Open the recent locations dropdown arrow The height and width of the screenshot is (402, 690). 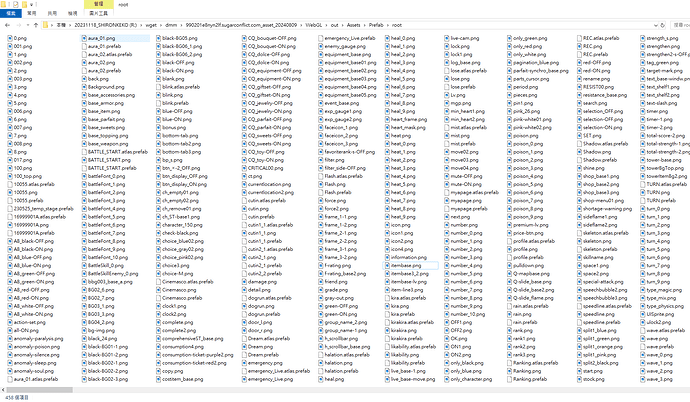click(x=28, y=25)
